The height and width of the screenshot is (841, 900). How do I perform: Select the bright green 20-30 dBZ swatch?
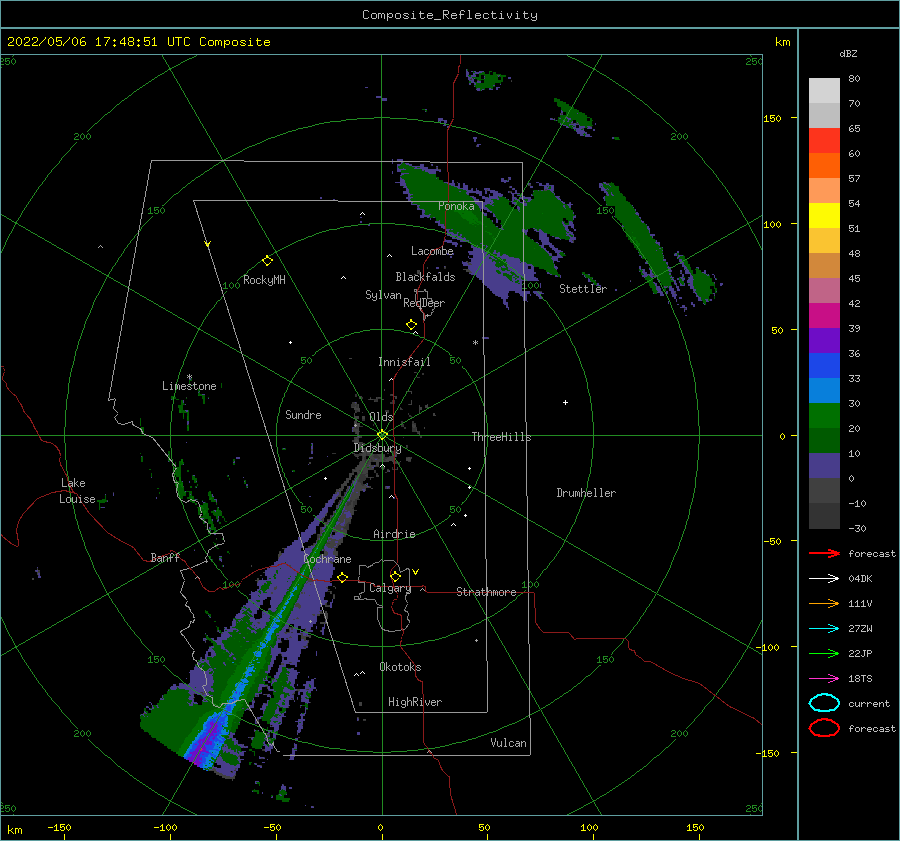[824, 416]
